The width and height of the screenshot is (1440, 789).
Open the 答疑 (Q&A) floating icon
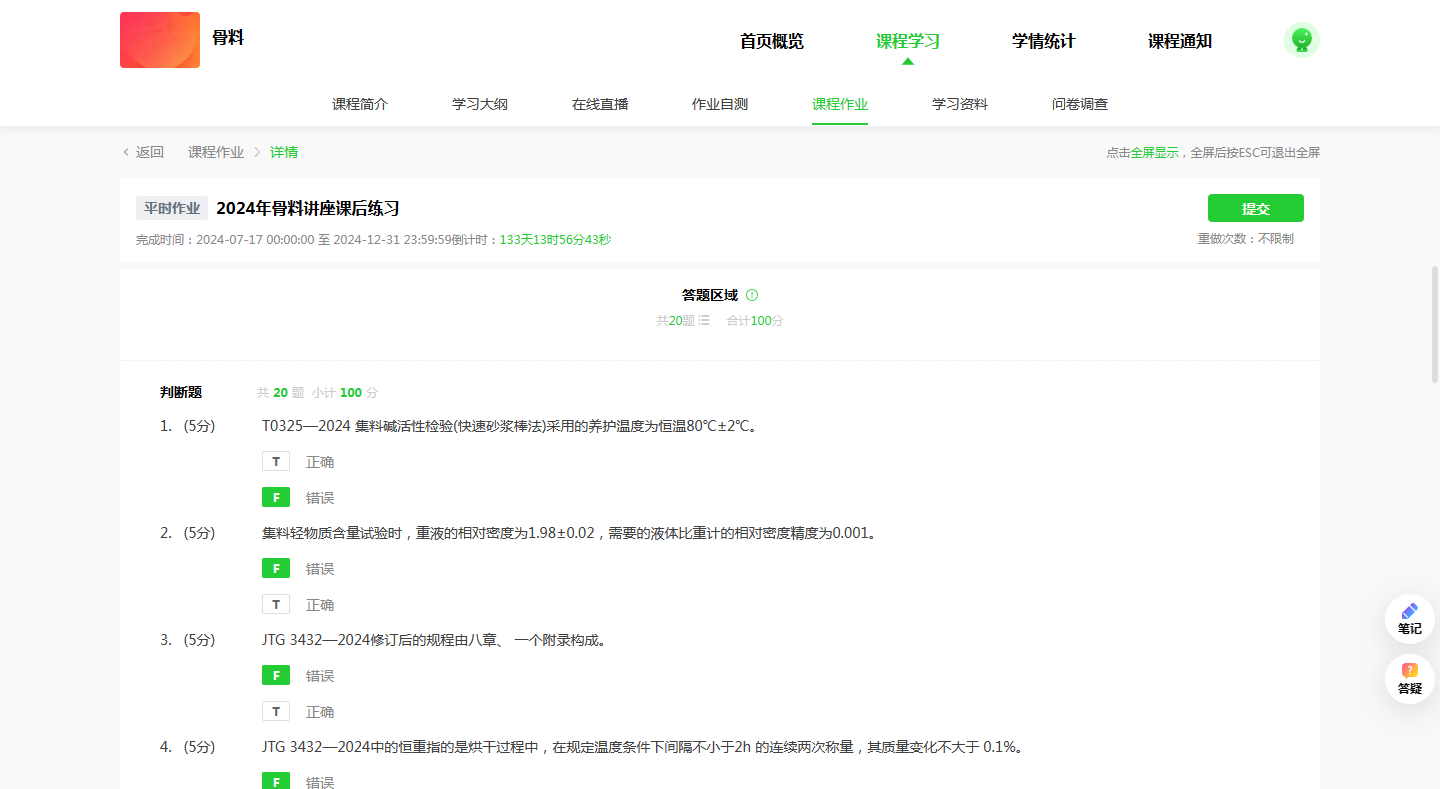pyautogui.click(x=1409, y=678)
